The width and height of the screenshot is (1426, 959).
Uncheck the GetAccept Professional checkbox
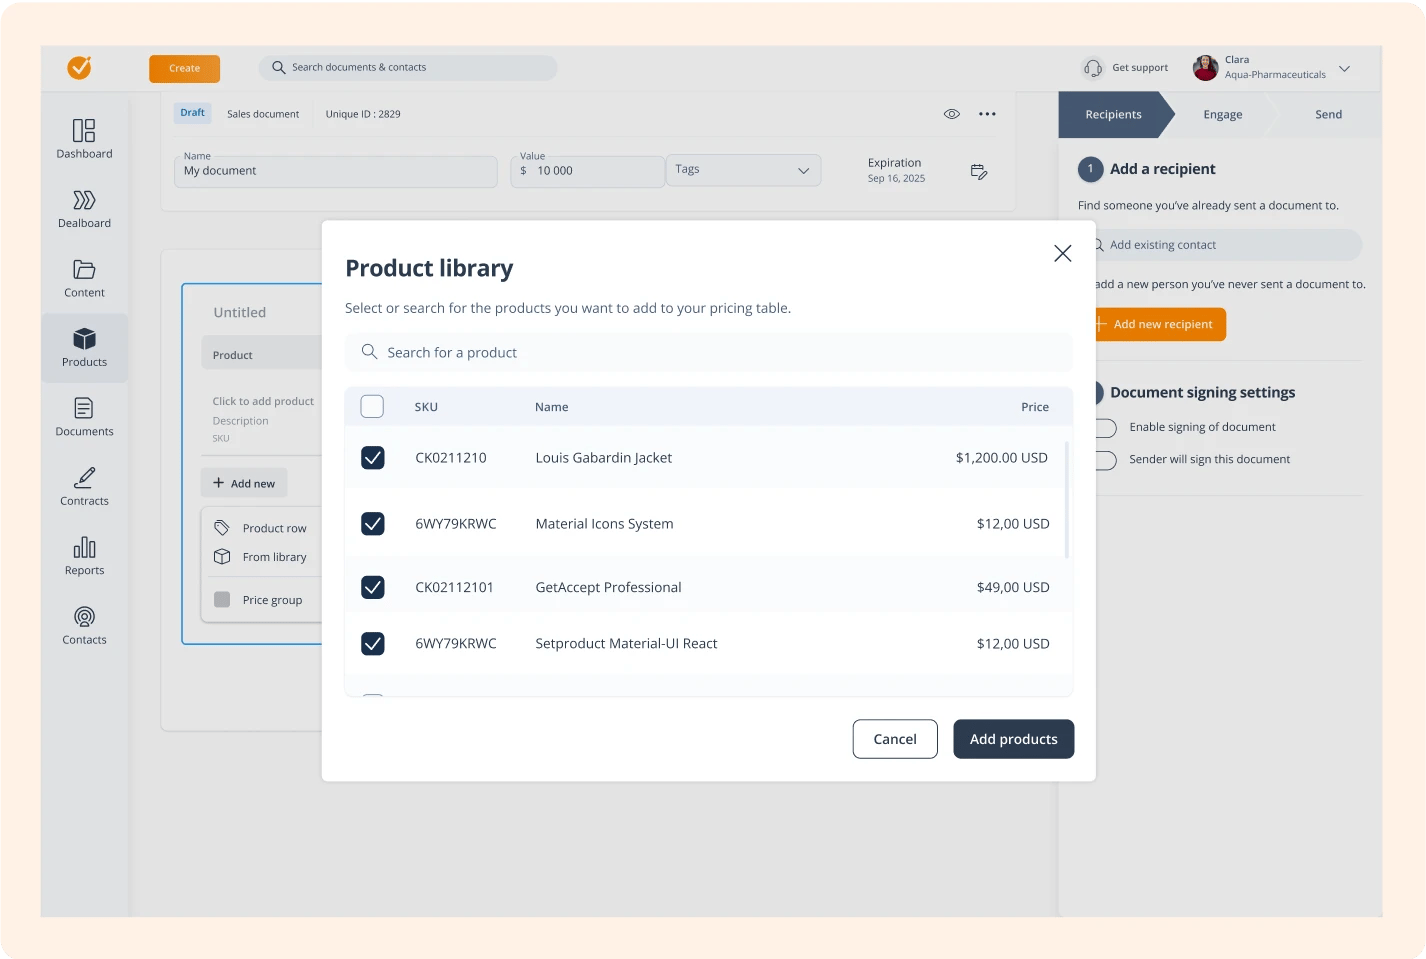[372, 587]
